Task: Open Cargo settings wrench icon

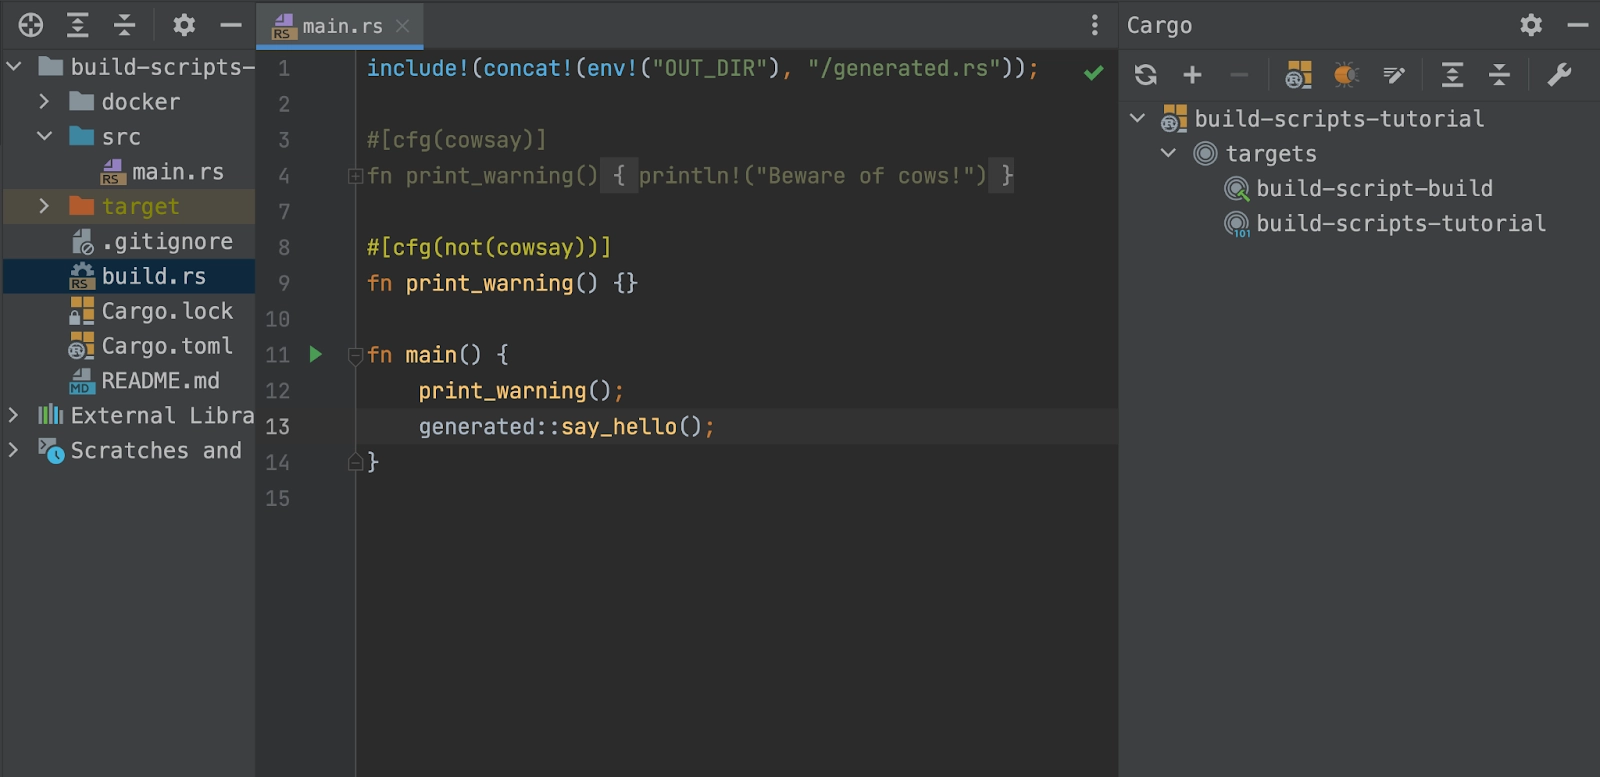Action: point(1559,74)
